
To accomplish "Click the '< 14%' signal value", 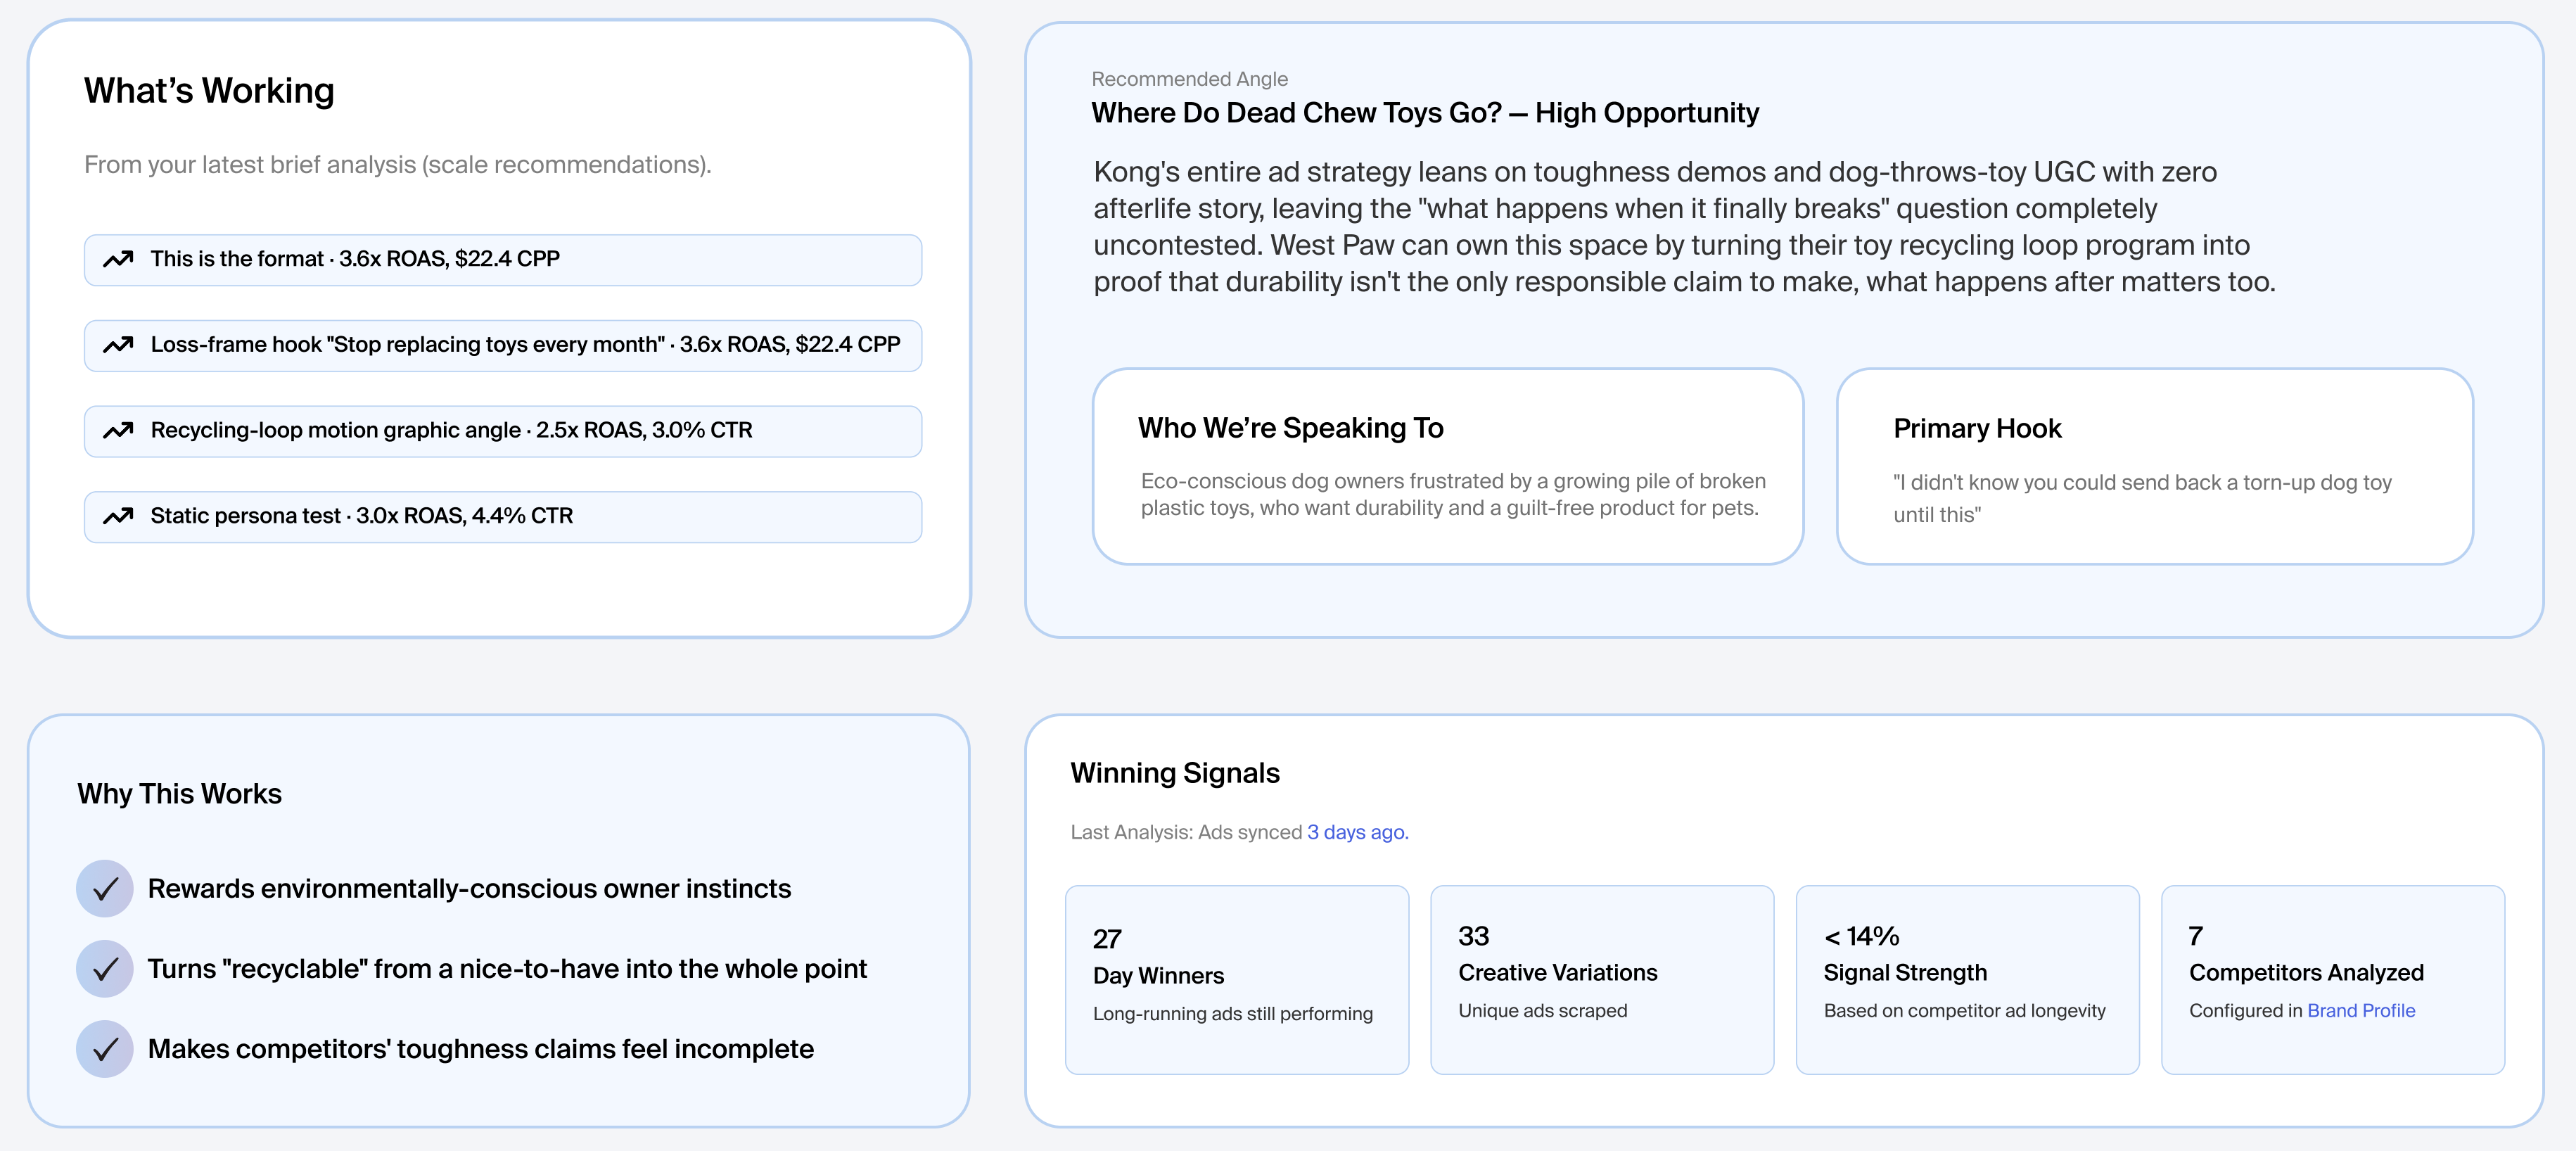I will [x=1861, y=936].
